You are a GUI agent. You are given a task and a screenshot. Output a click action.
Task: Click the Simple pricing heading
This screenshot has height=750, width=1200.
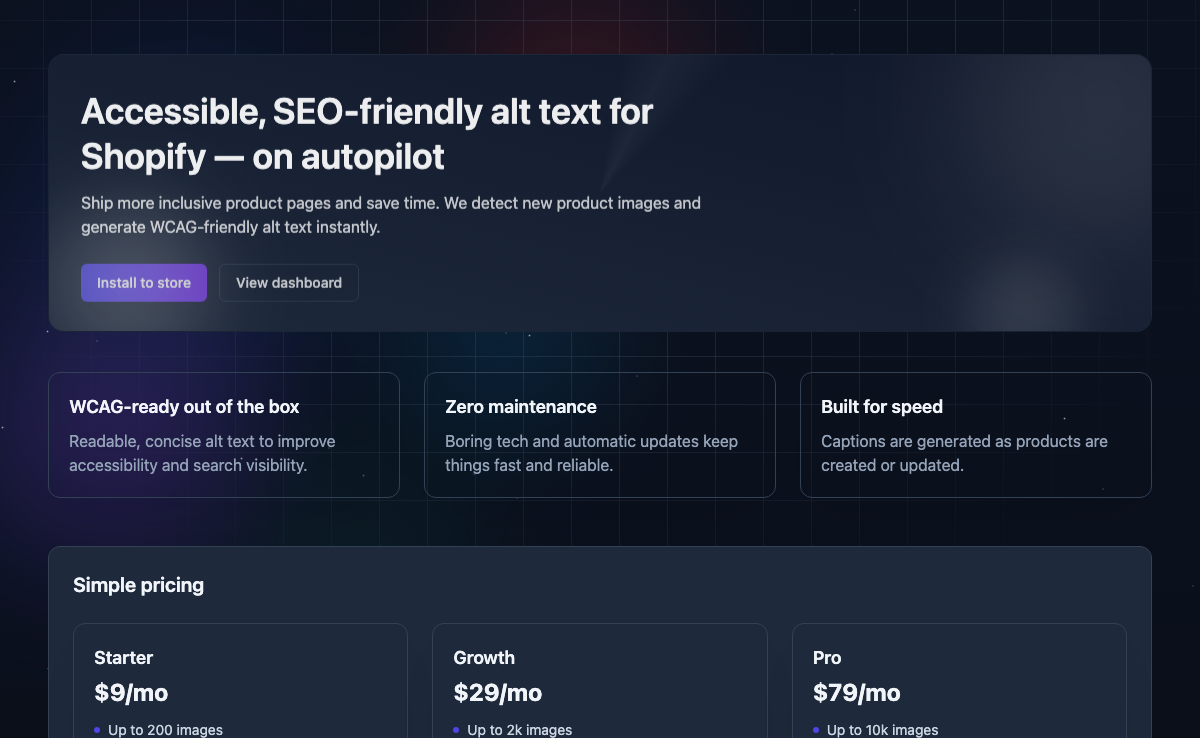pos(139,585)
